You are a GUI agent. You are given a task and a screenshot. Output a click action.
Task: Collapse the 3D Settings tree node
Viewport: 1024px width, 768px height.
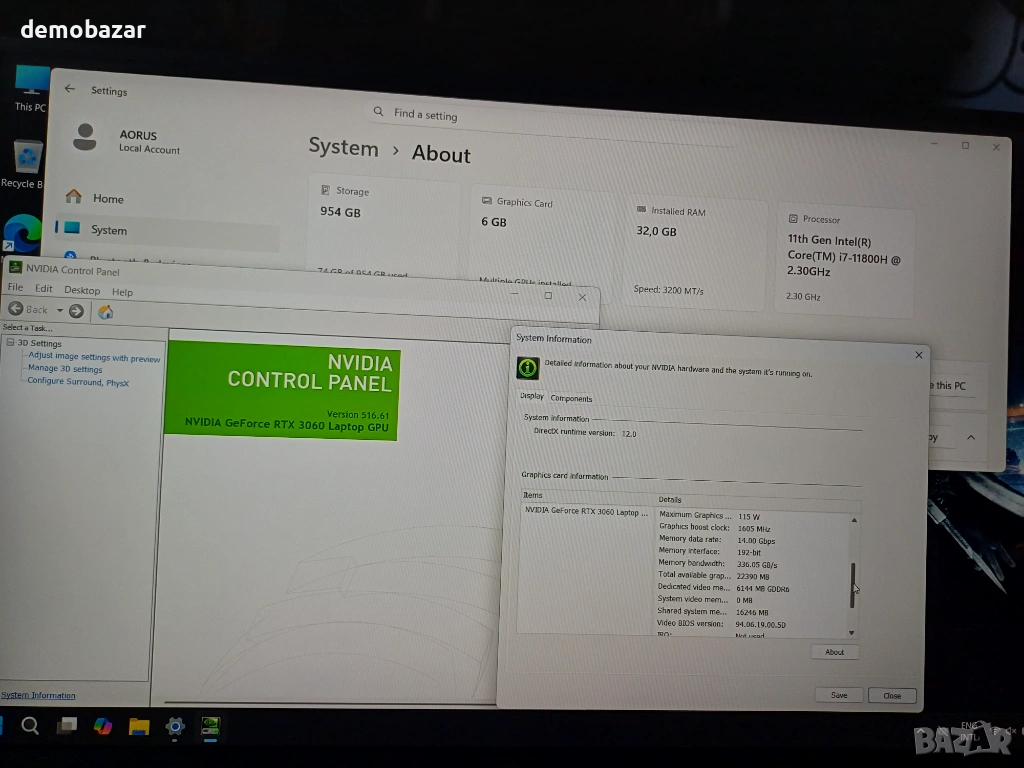10,343
